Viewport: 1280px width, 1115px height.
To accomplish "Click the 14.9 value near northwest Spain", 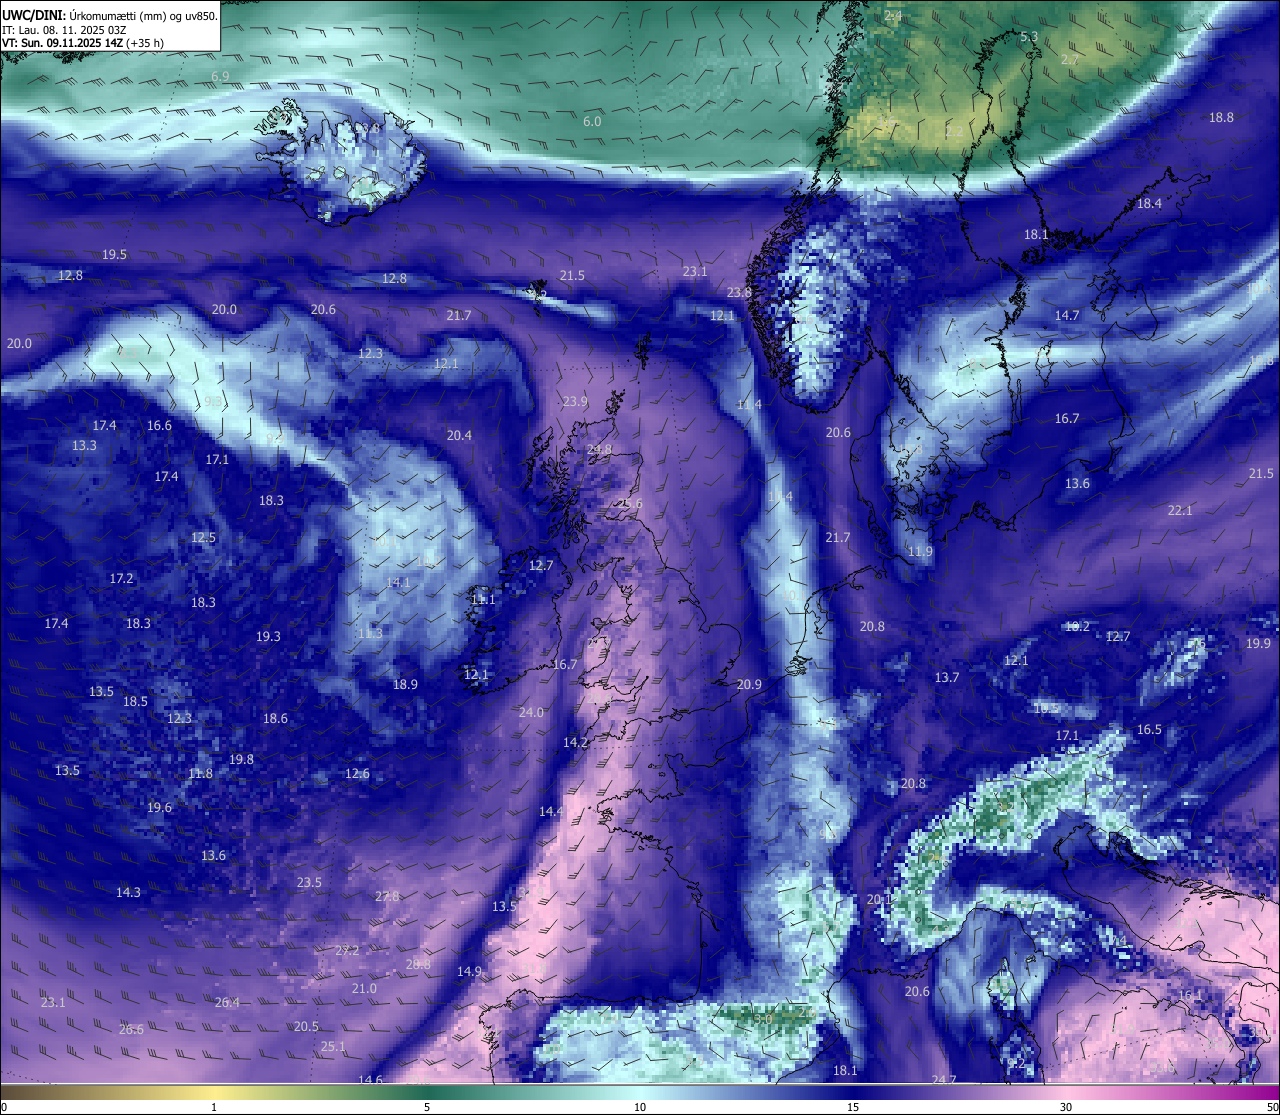I will coord(469,971).
